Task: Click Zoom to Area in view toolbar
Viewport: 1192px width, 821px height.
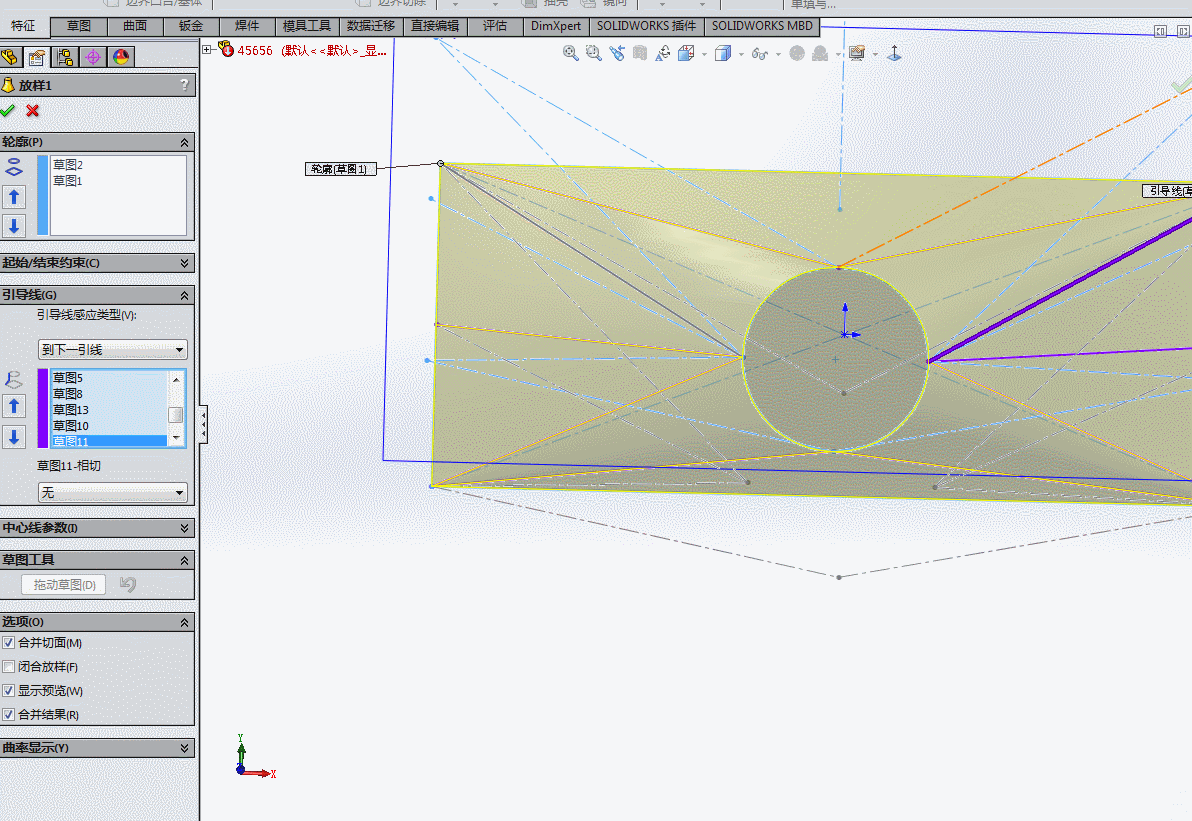Action: pyautogui.click(x=594, y=53)
